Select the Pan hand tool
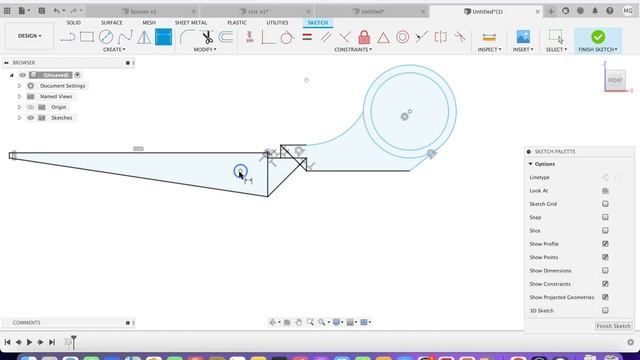The width and height of the screenshot is (640, 360). tap(298, 322)
